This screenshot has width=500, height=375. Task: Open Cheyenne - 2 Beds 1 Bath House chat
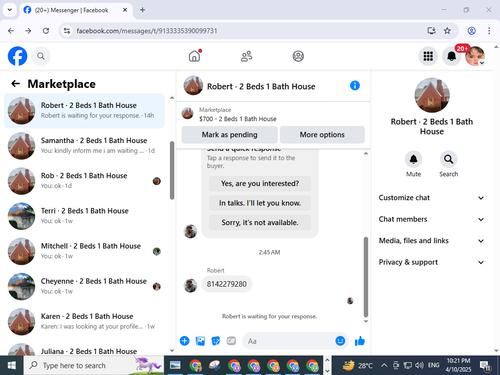(84, 286)
